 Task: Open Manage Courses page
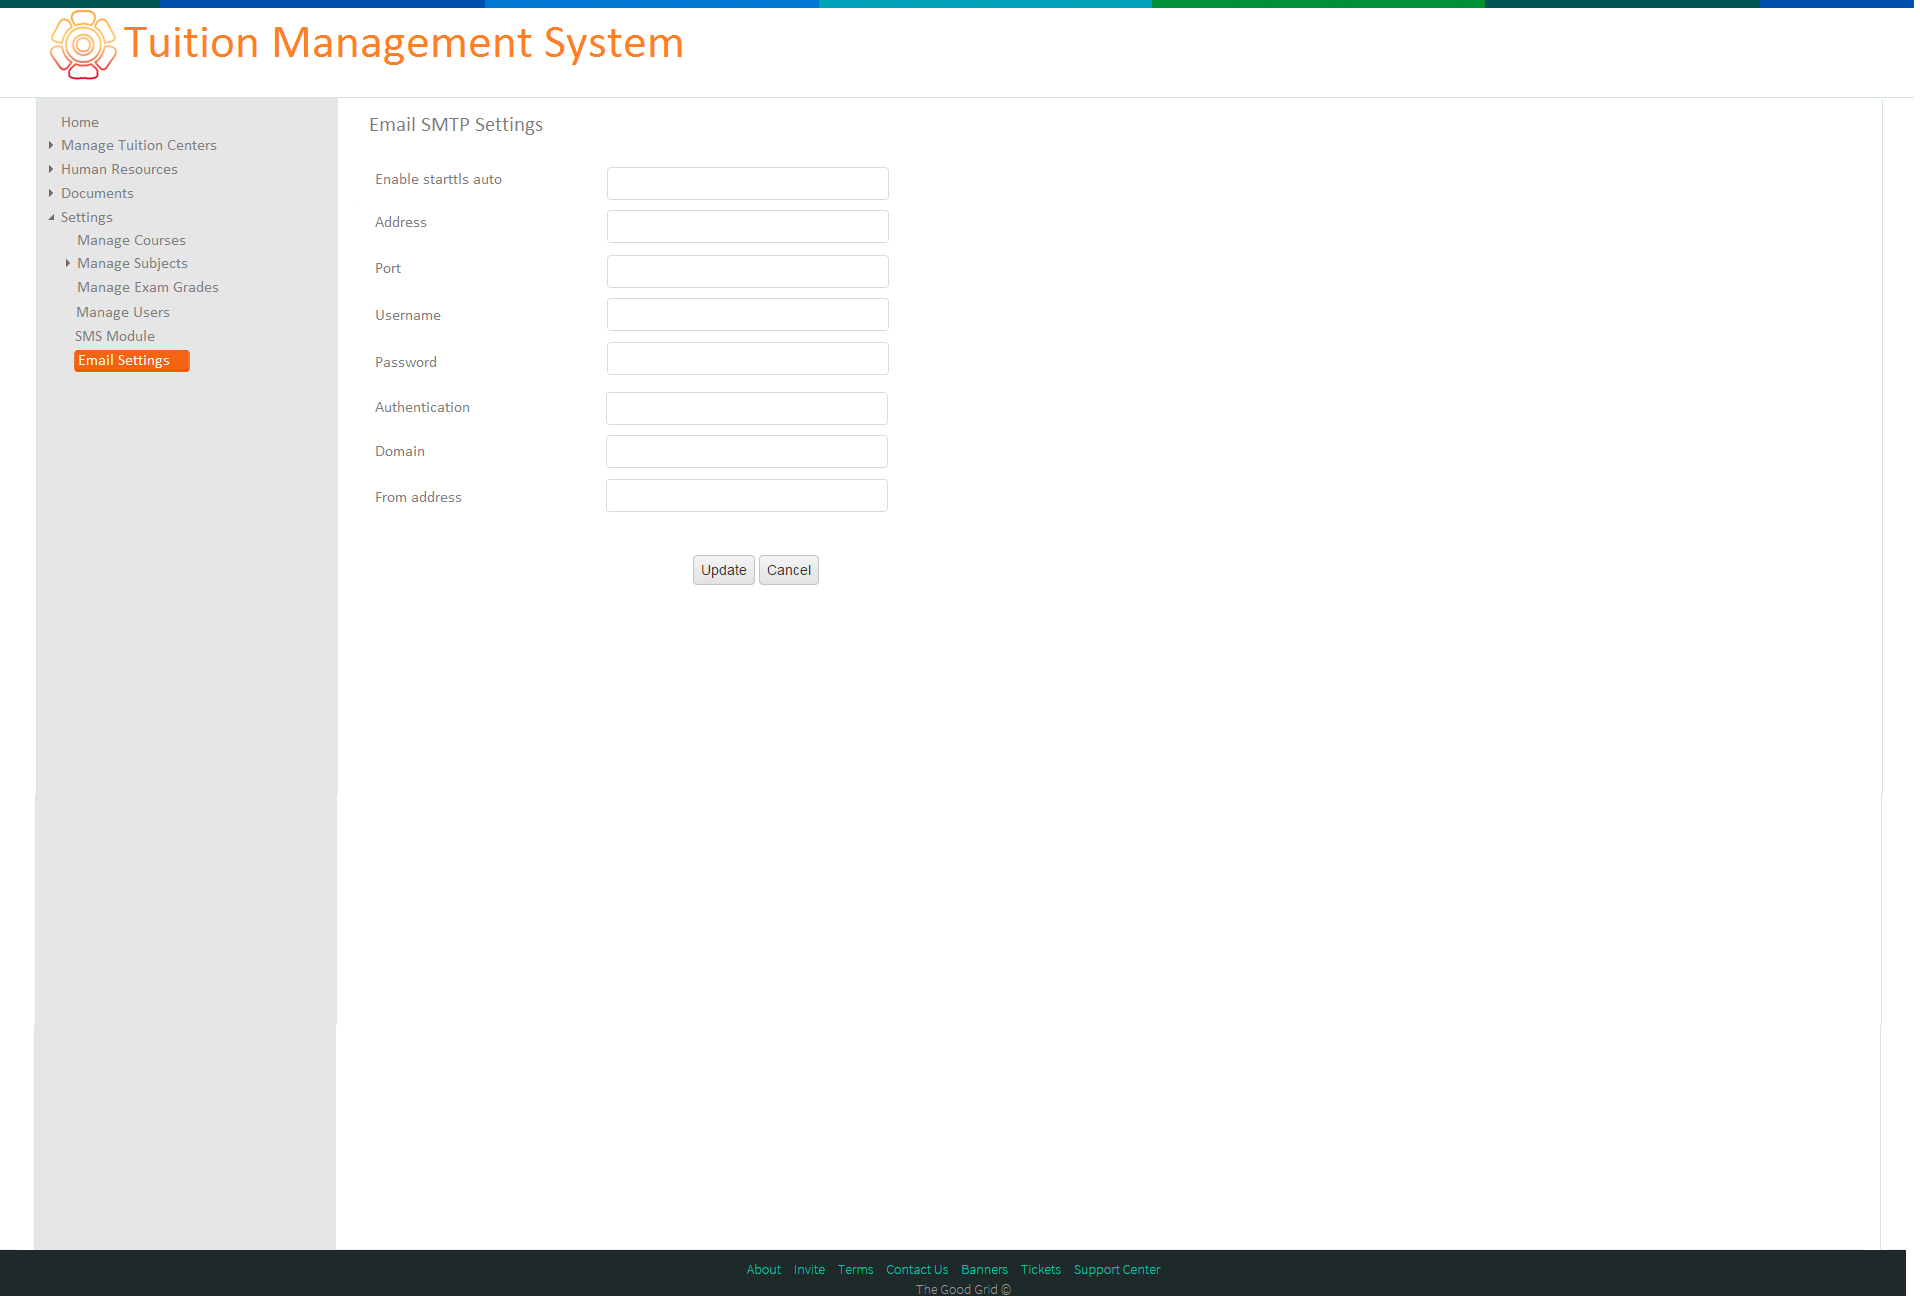131,240
